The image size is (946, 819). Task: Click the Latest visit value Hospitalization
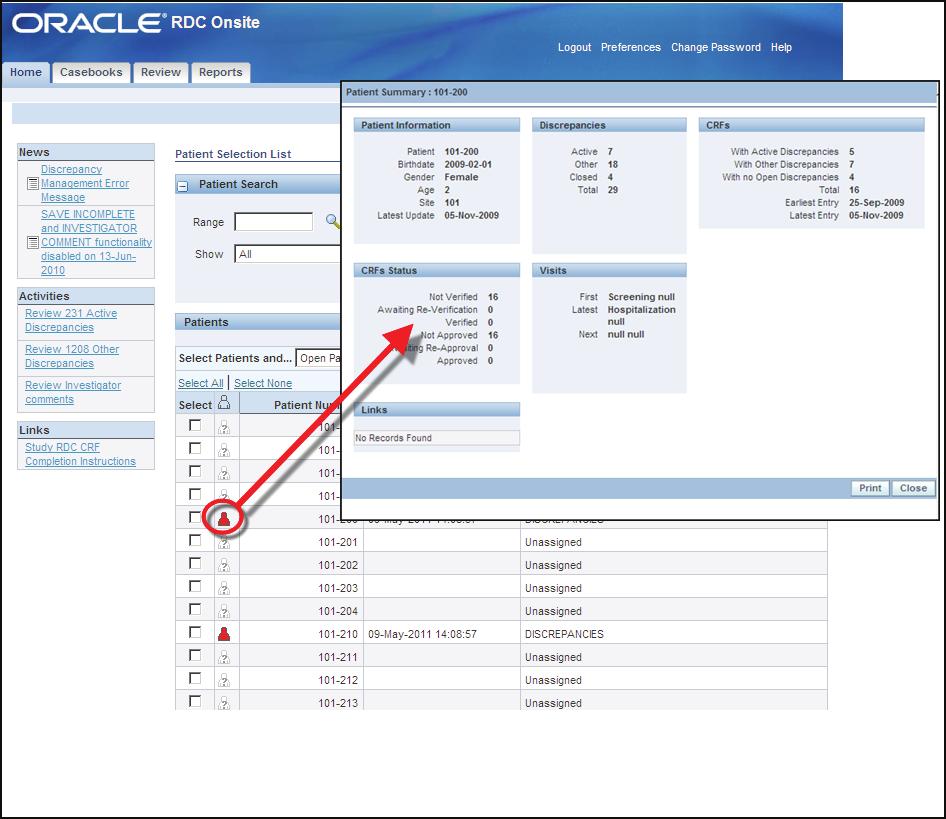[x=641, y=310]
